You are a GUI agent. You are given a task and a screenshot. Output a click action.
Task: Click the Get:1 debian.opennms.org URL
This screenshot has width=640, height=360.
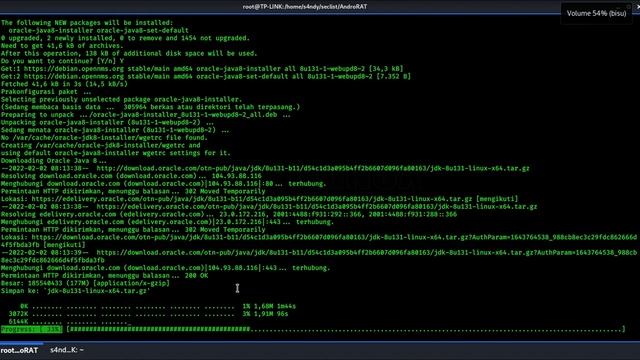[73, 69]
